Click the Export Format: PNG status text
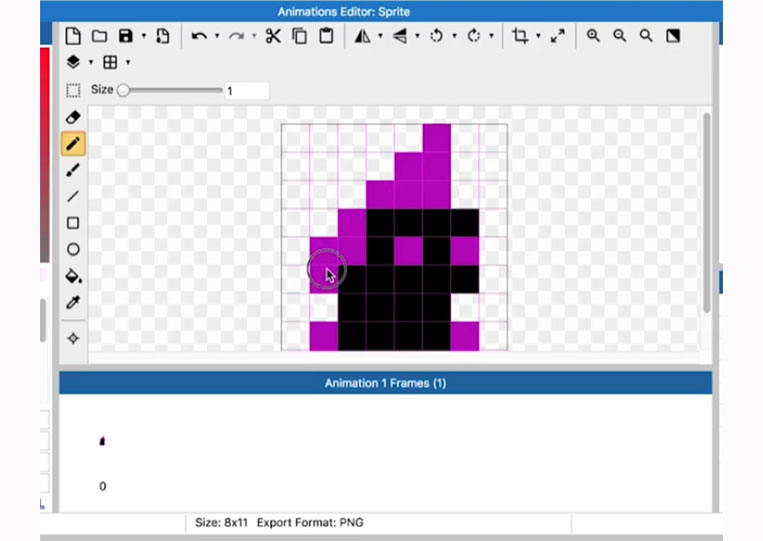The height and width of the screenshot is (541, 763). (x=310, y=523)
